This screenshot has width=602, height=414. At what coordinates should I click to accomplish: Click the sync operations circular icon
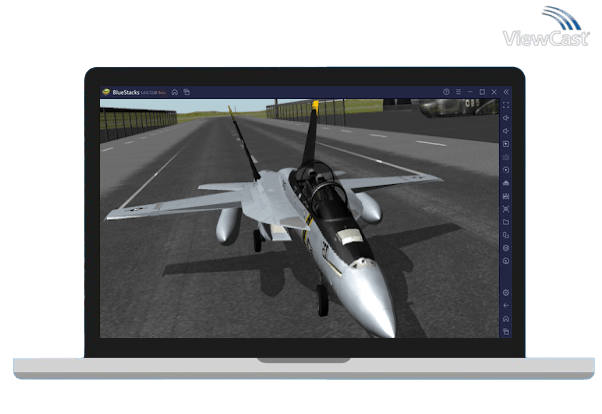(x=506, y=170)
